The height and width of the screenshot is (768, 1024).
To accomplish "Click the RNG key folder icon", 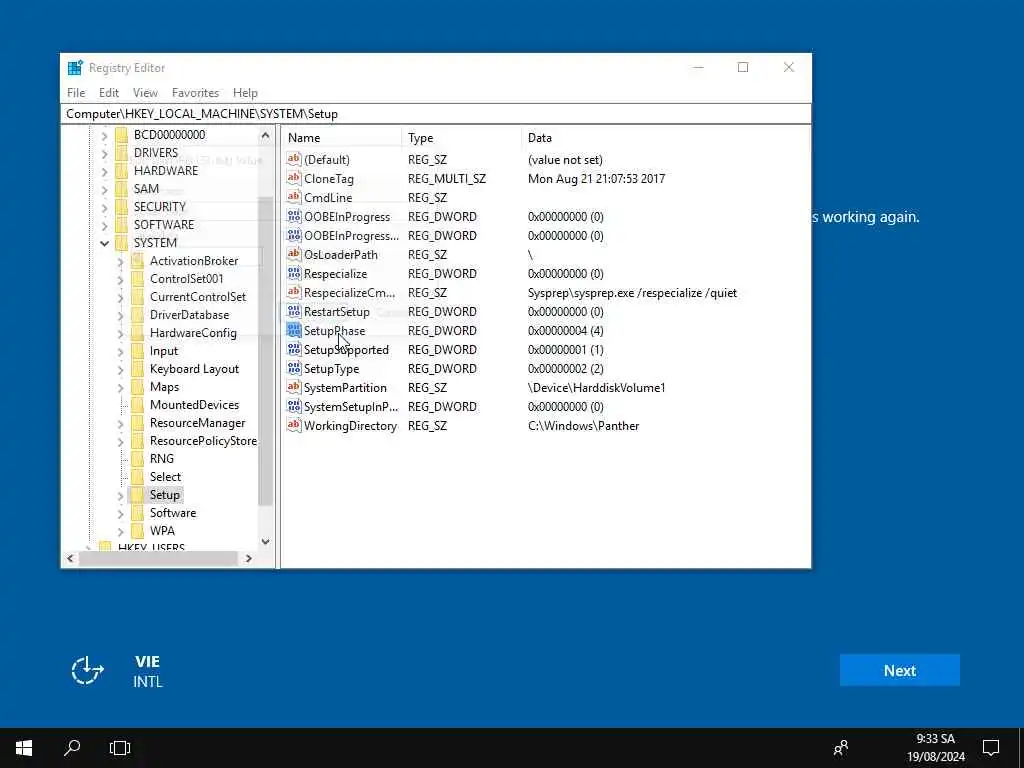I will click(x=137, y=458).
